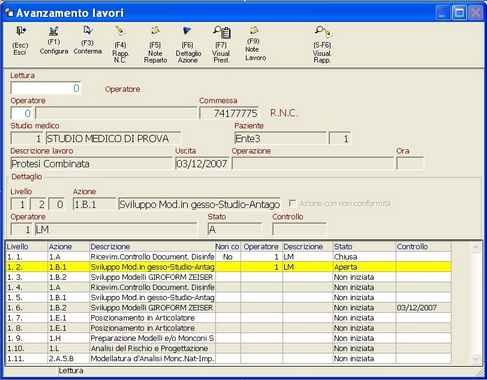Screen dimensions: 487x380
Task: Click the STUDIO MEDICO DI PROVA field
Action: tap(113, 139)
